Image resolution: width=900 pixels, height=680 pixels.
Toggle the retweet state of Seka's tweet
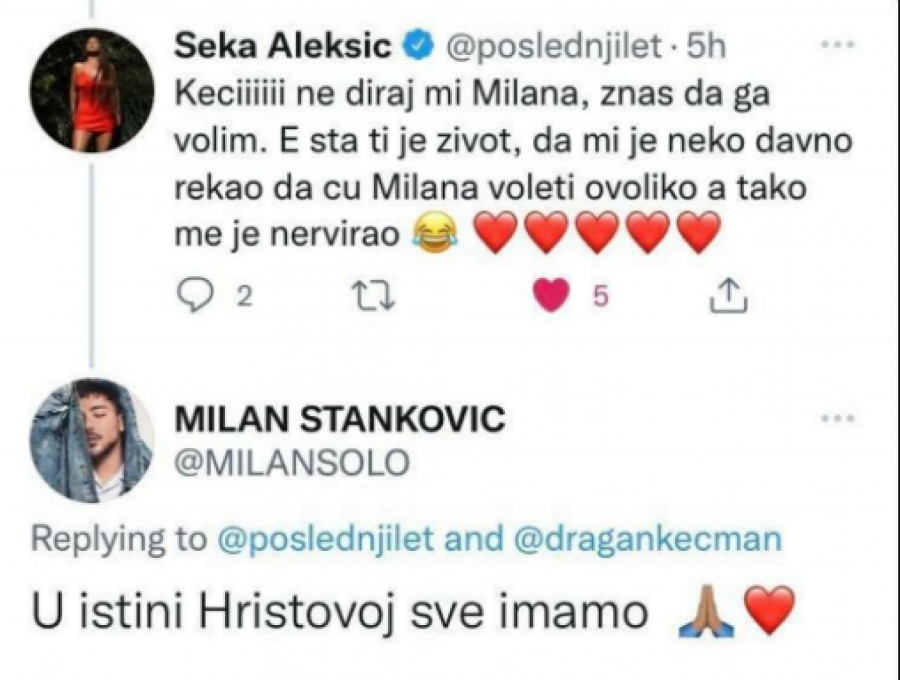372,293
